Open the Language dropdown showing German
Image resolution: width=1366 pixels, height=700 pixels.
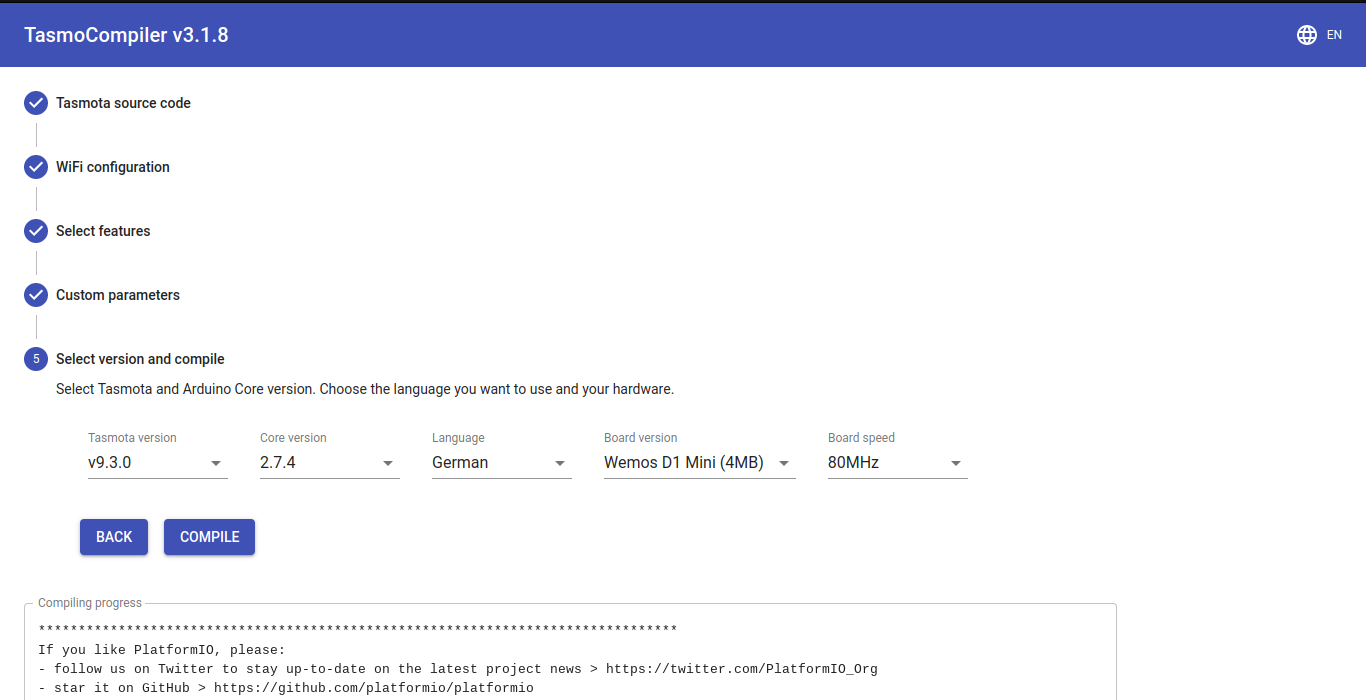pyautogui.click(x=502, y=463)
